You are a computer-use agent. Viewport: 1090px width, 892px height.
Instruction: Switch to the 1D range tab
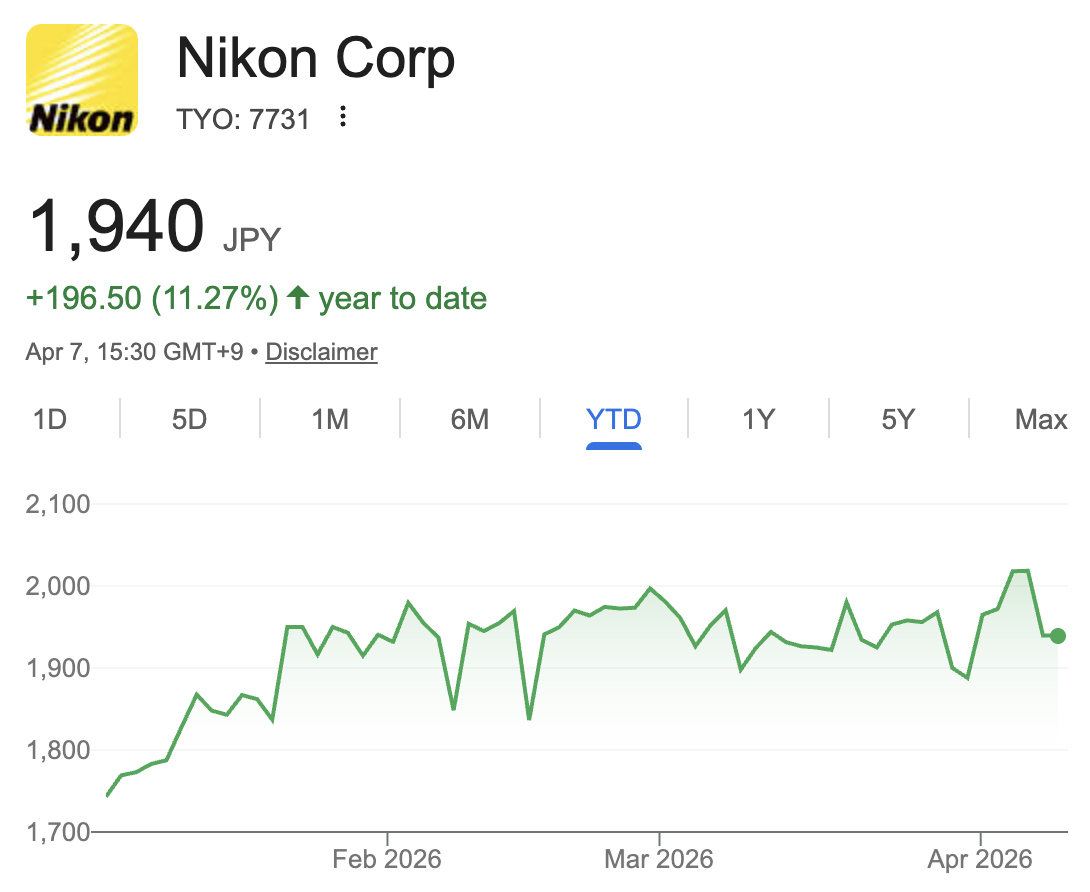click(49, 419)
